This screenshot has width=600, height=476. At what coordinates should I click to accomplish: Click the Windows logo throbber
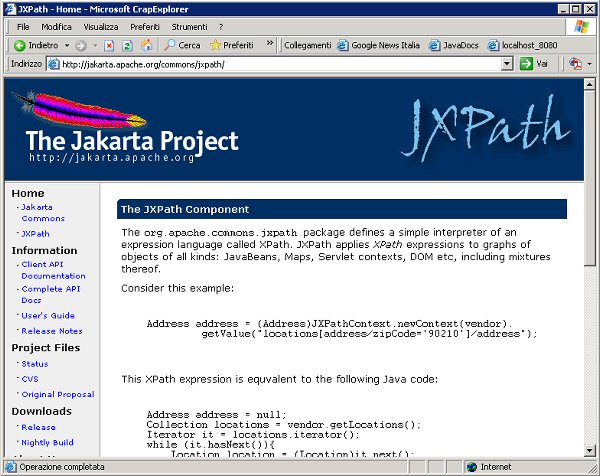point(582,27)
